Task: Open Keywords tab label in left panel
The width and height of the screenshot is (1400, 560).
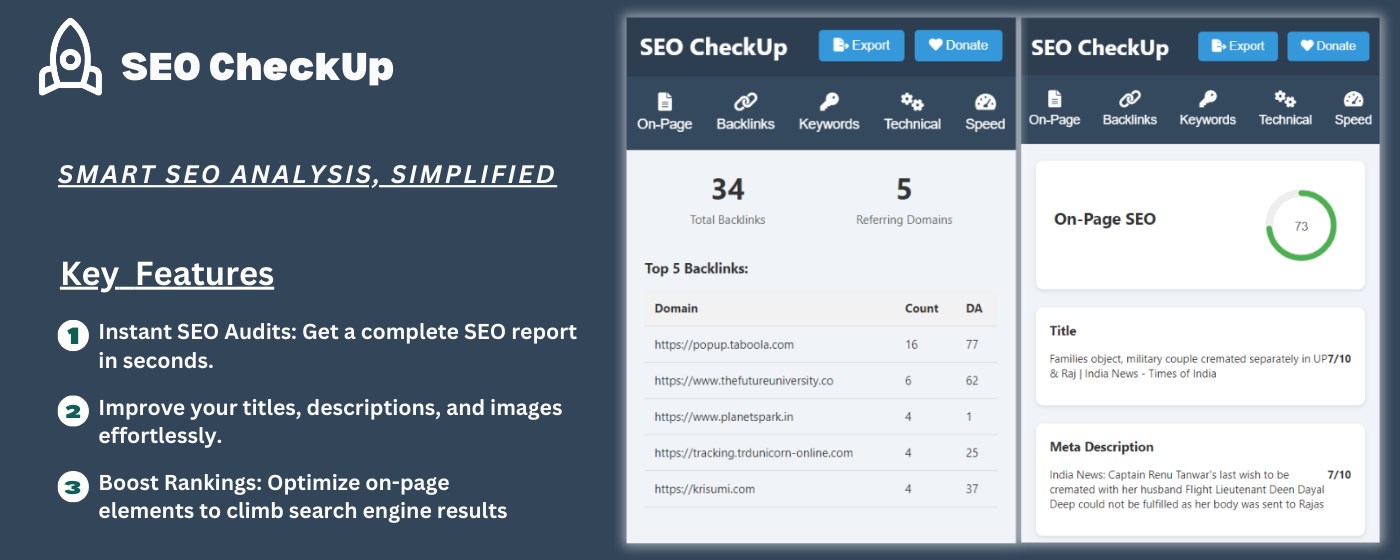Action: pos(829,124)
